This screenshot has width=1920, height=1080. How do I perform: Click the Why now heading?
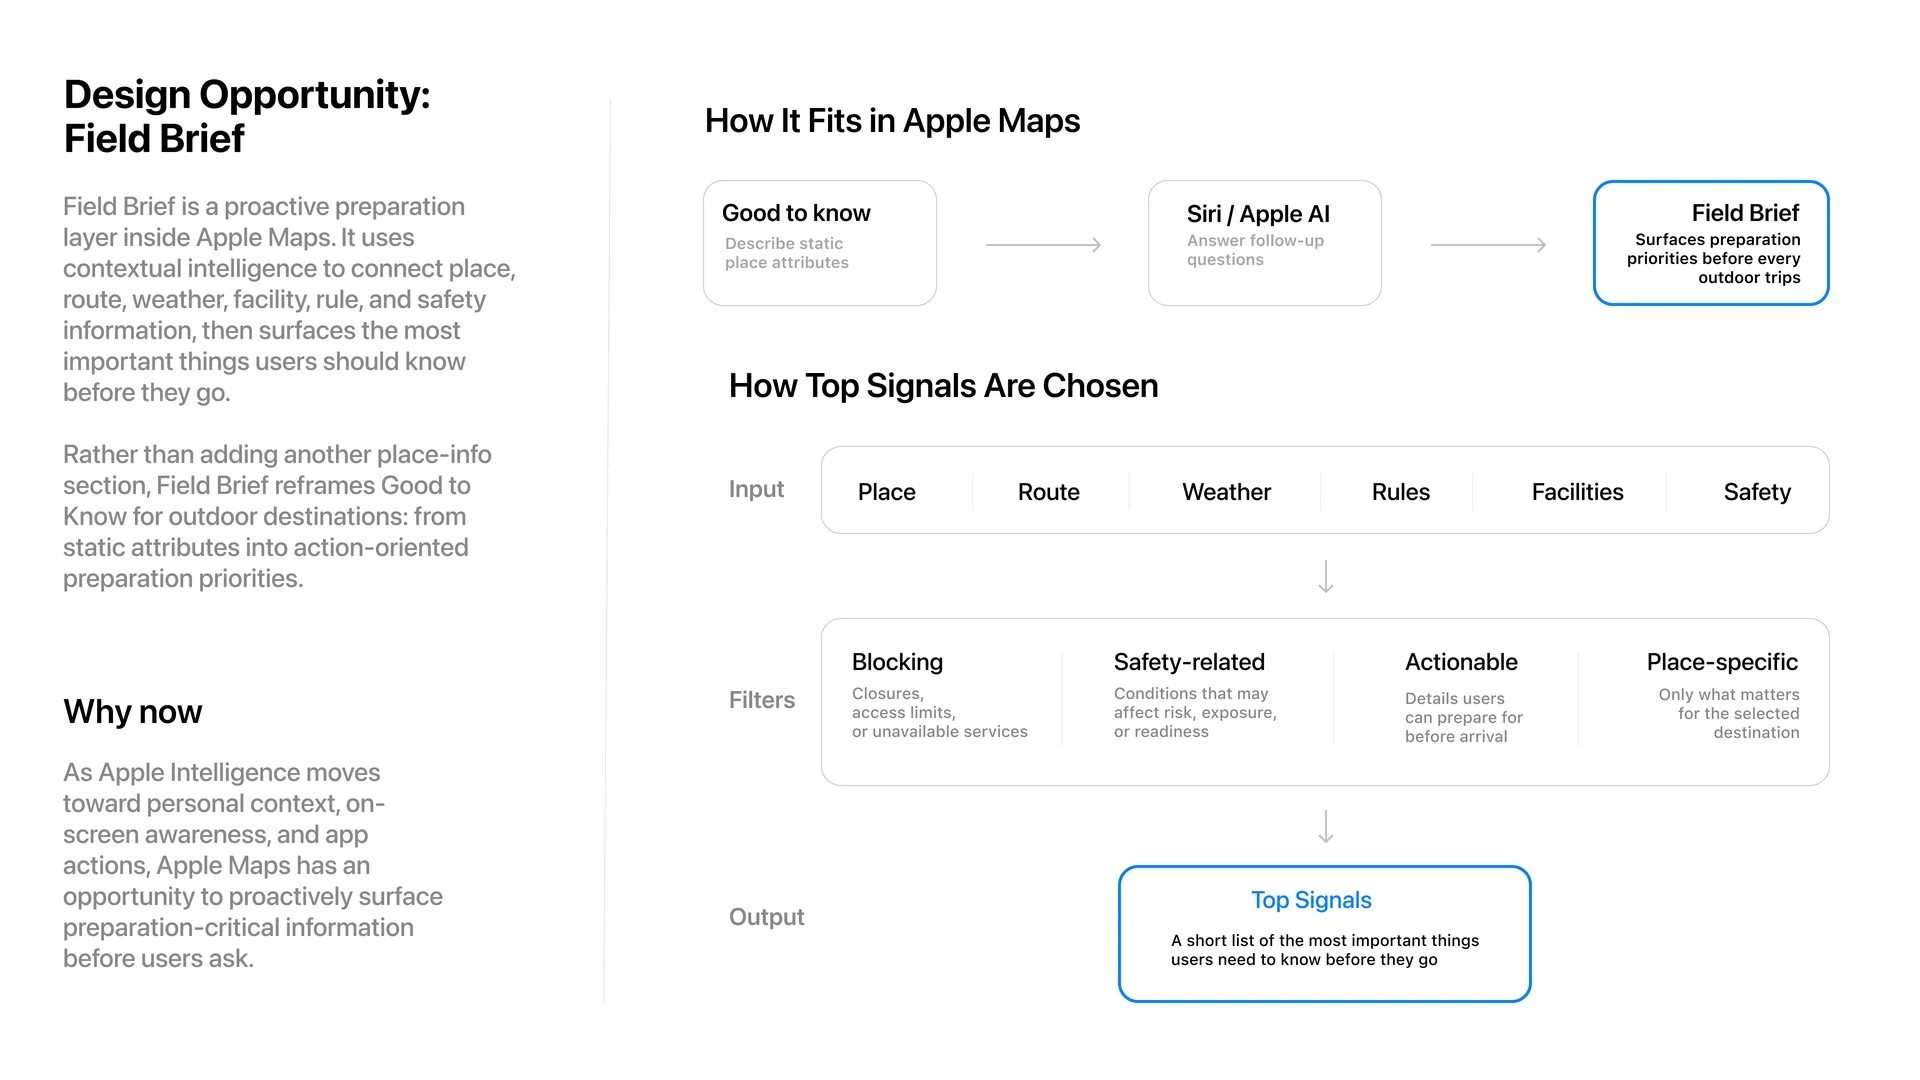(133, 712)
